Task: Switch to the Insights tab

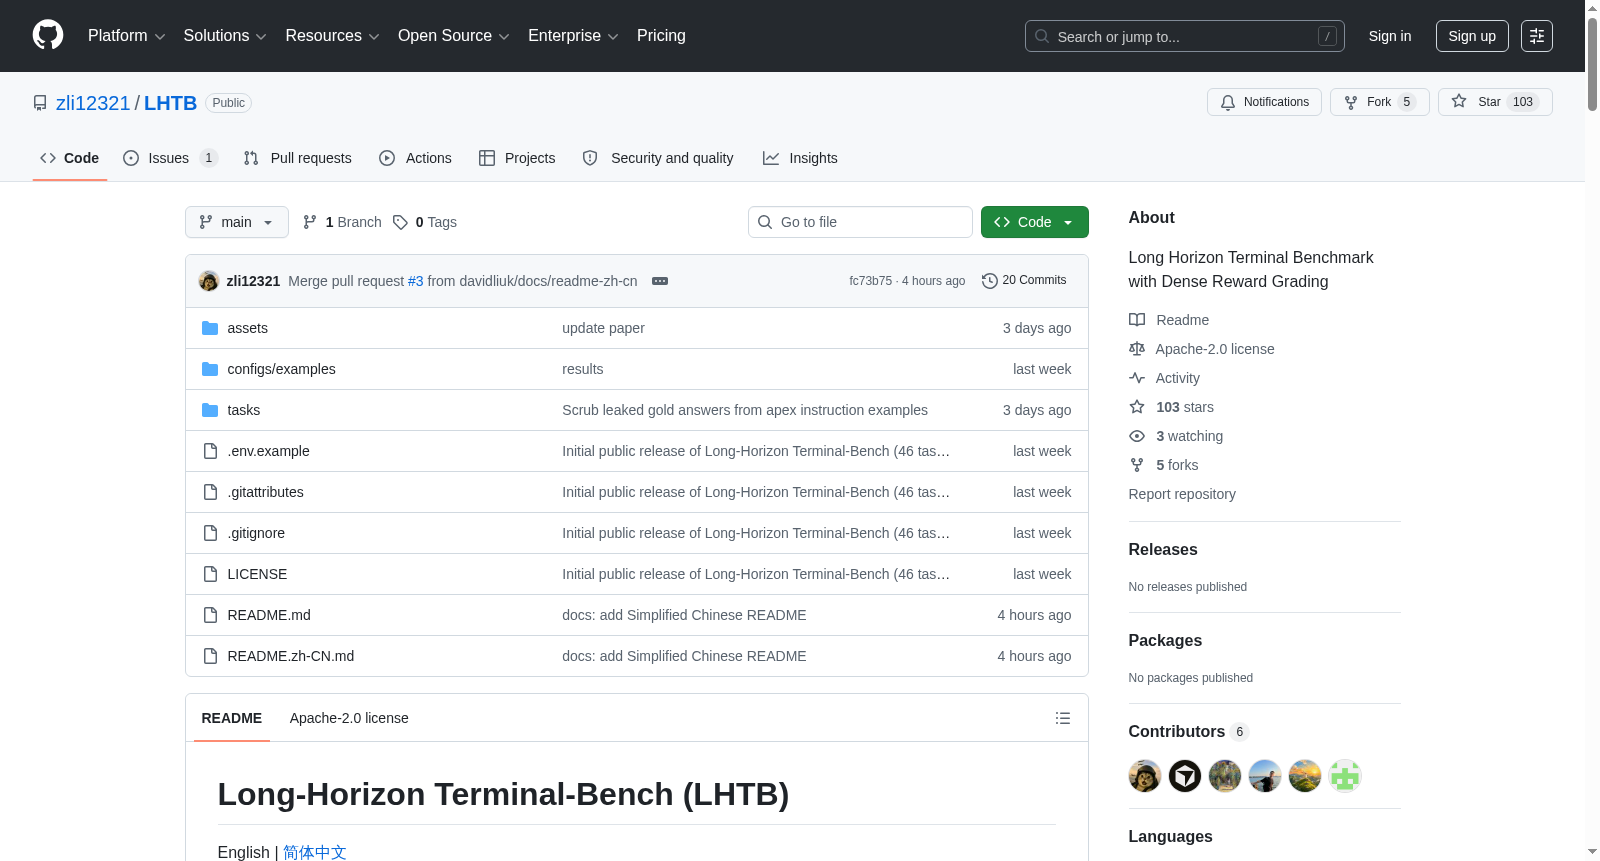Action: (800, 158)
